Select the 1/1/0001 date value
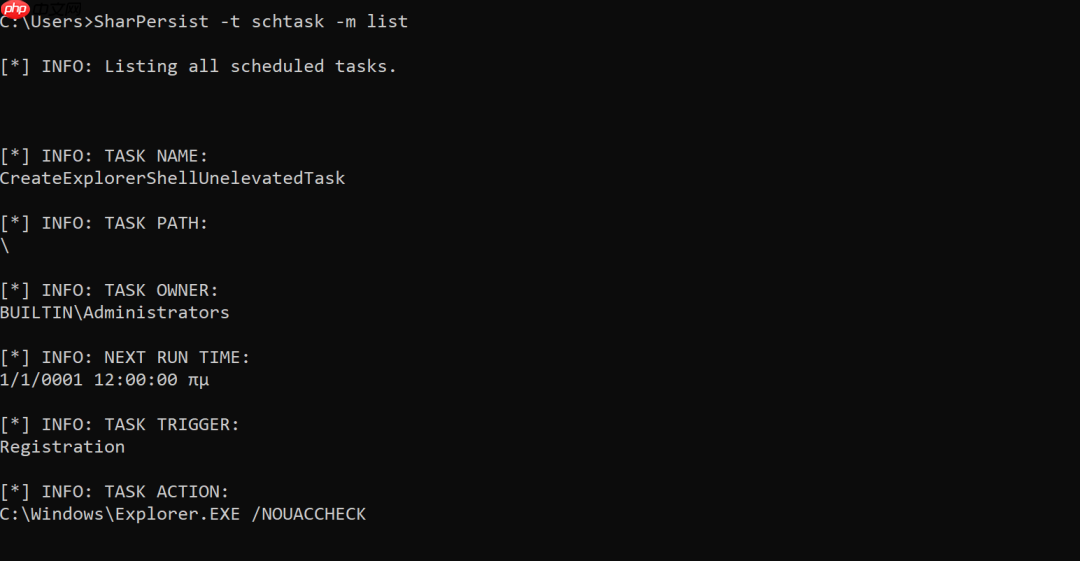The height and width of the screenshot is (561, 1080). coord(41,380)
